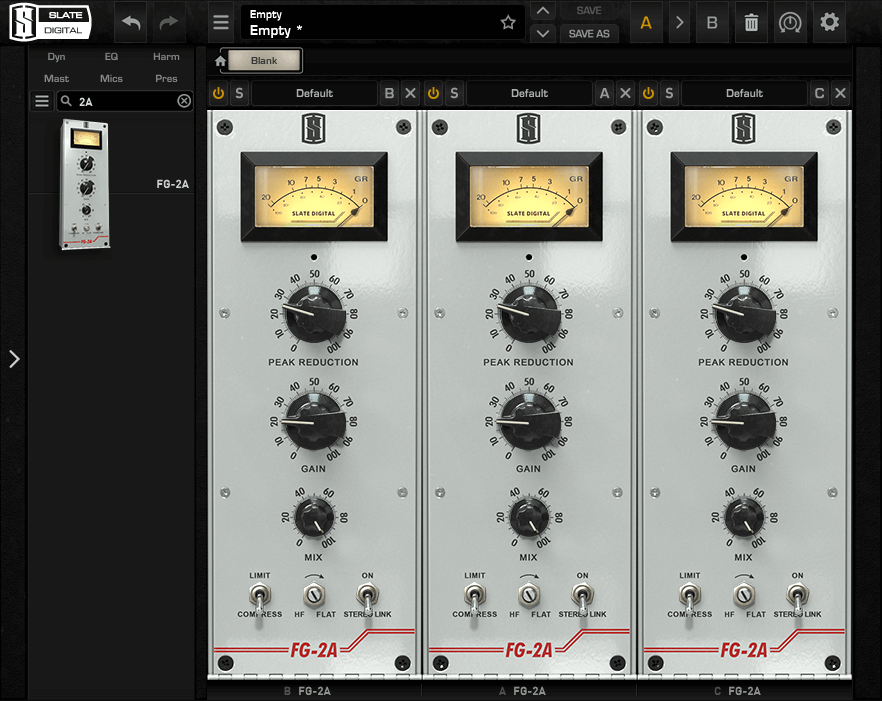Go to next preset with down chevron
882x701 pixels.
point(542,34)
